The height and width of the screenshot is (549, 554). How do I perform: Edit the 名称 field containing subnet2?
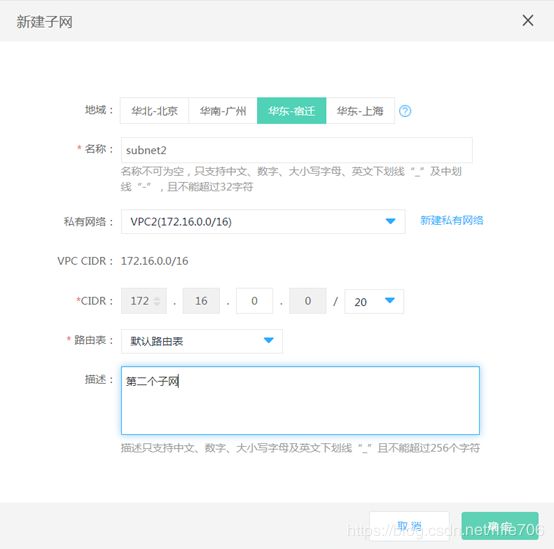[296, 150]
